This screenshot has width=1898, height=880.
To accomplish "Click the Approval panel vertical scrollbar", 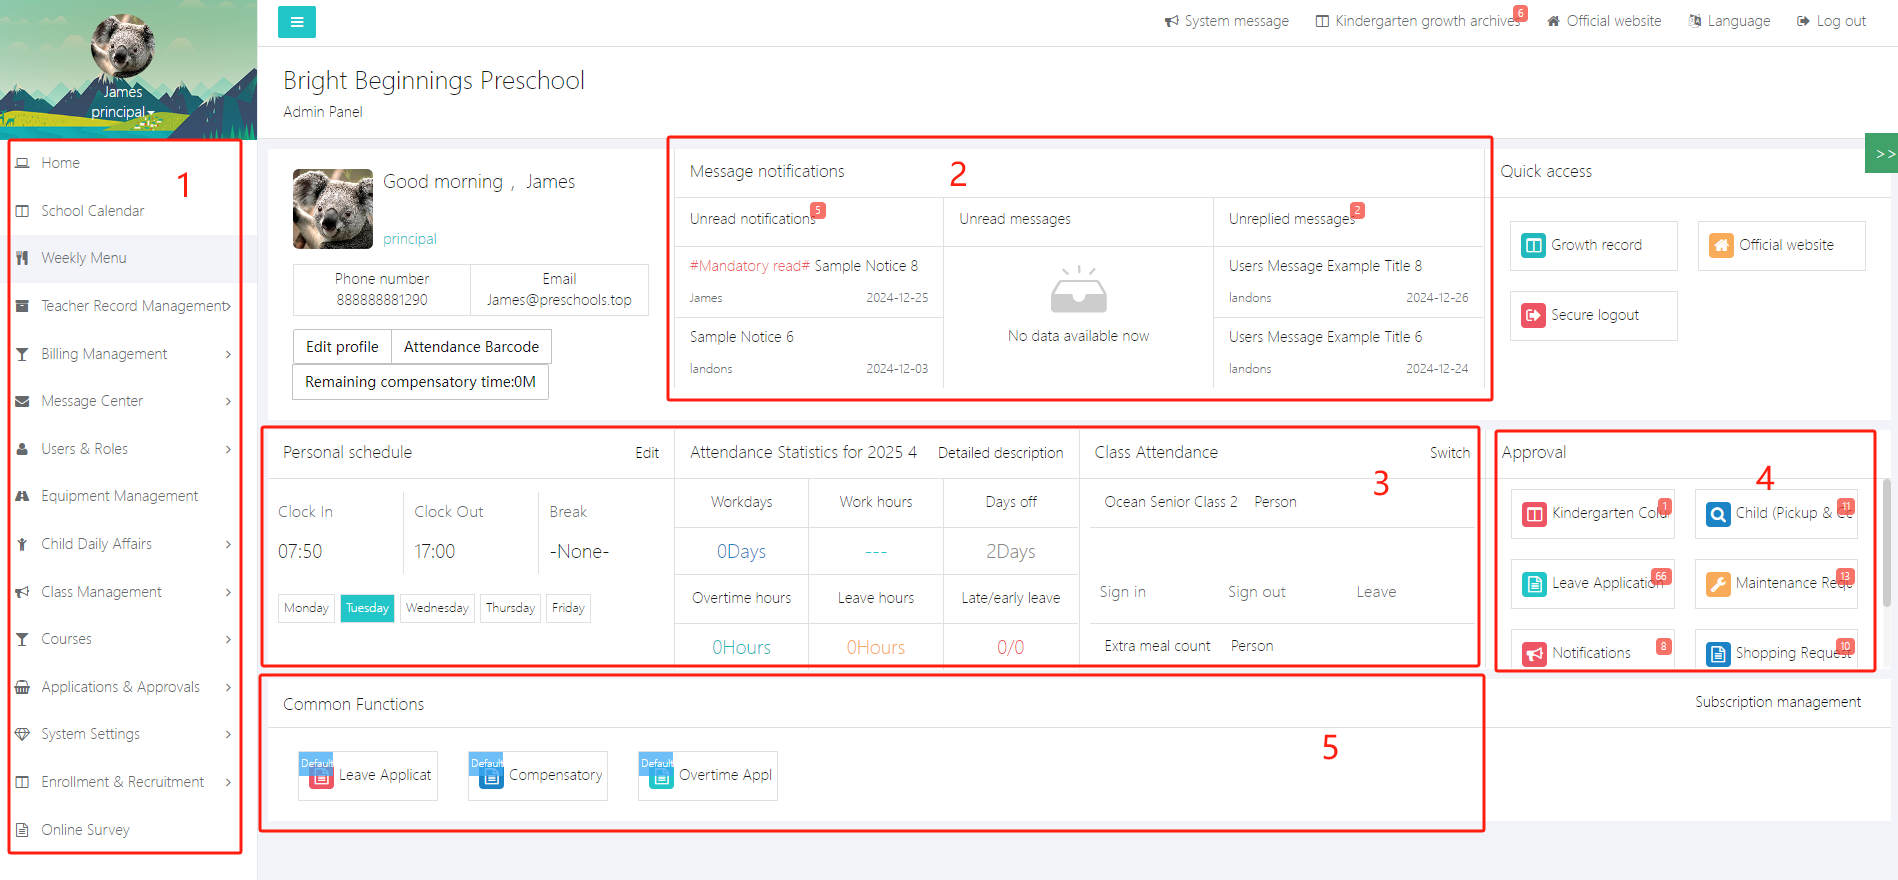I will point(1886,540).
